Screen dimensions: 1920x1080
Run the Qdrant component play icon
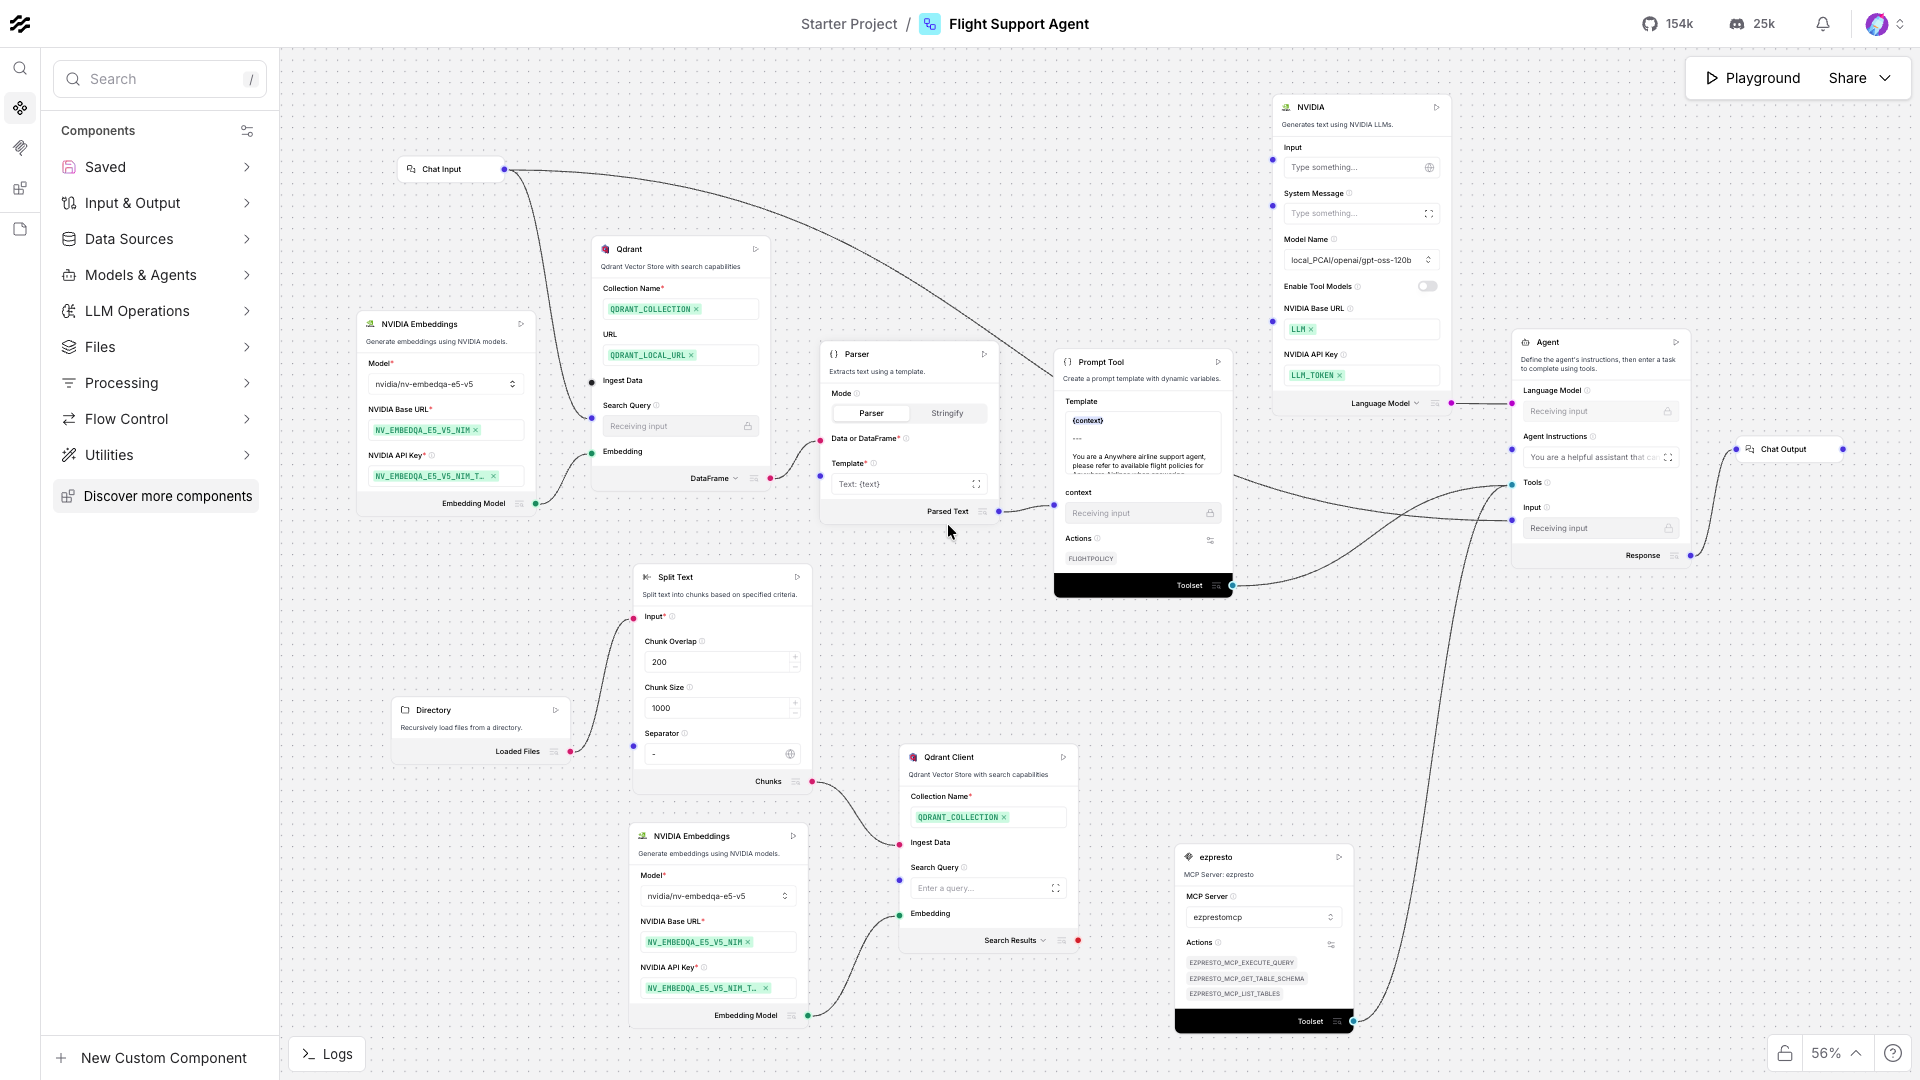[756, 249]
